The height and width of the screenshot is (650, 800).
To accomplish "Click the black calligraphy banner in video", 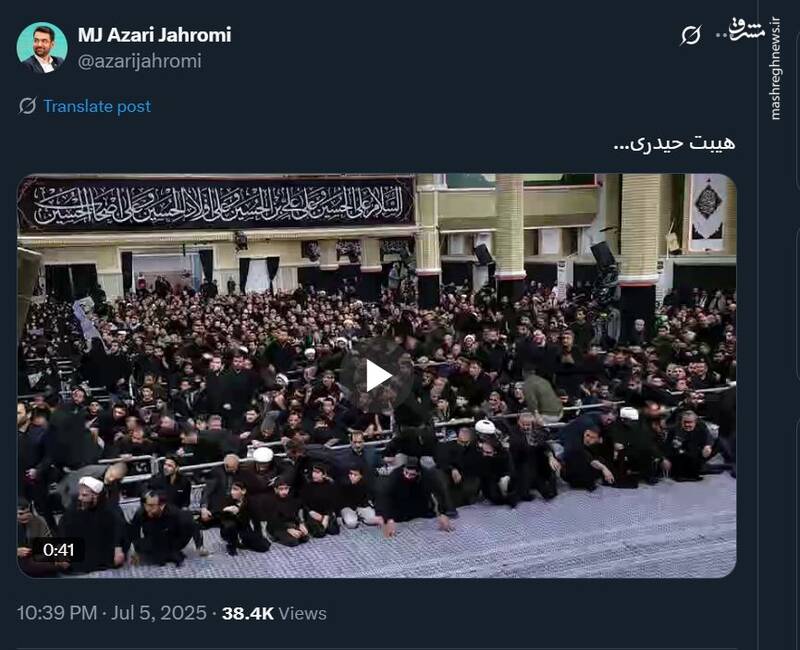I will pos(216,205).
